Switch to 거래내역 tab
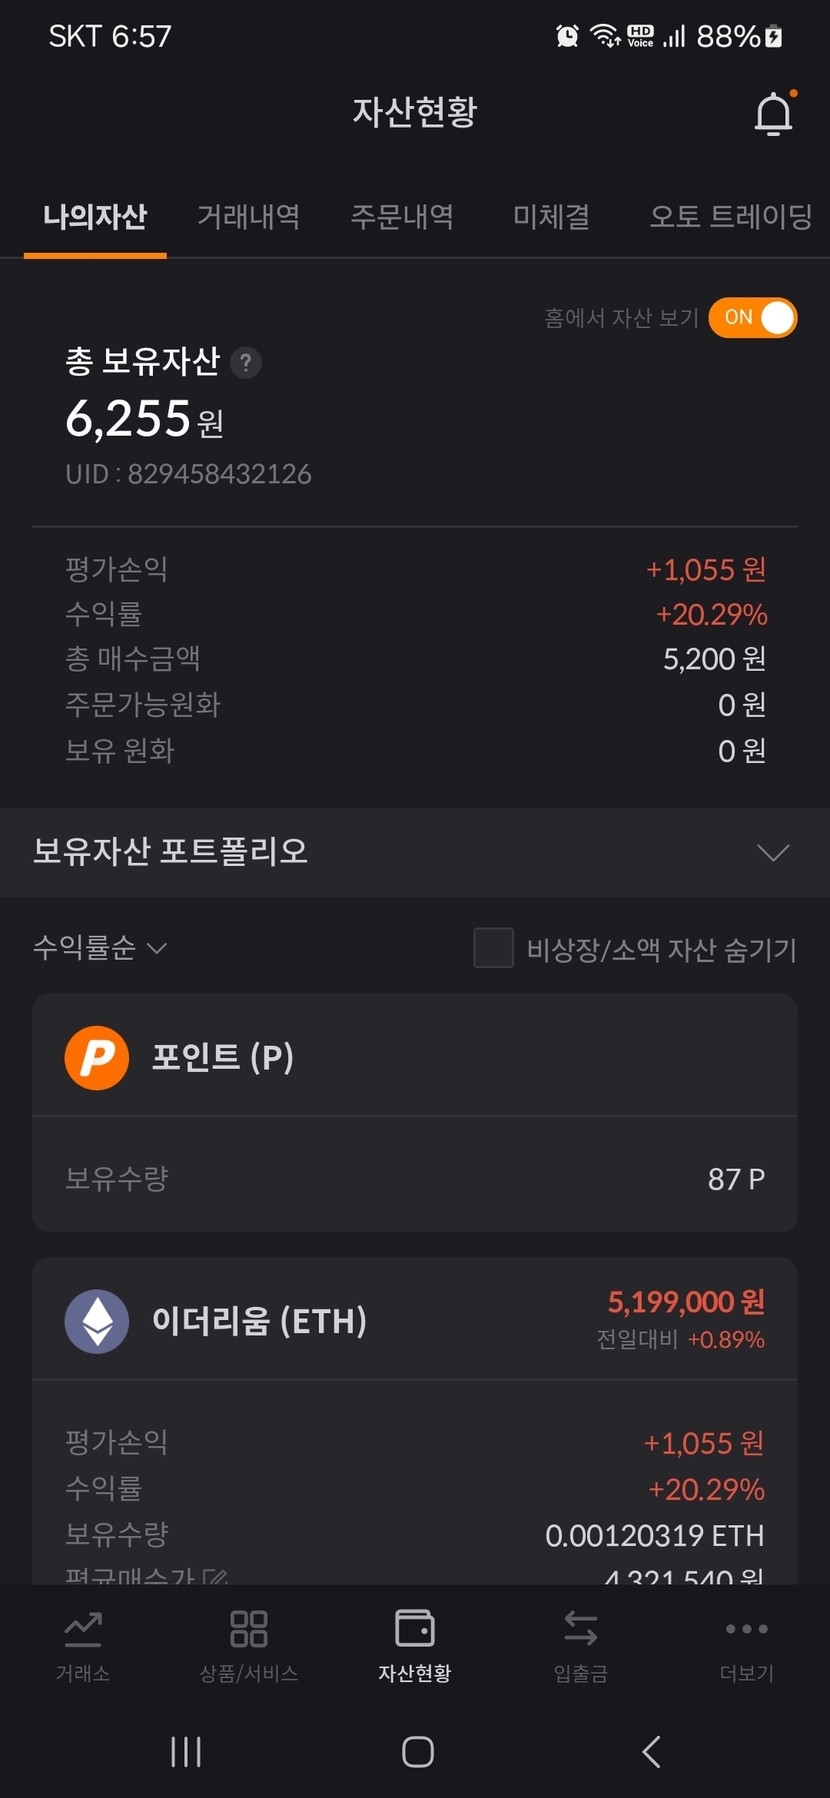The height and width of the screenshot is (1798, 830). (248, 216)
